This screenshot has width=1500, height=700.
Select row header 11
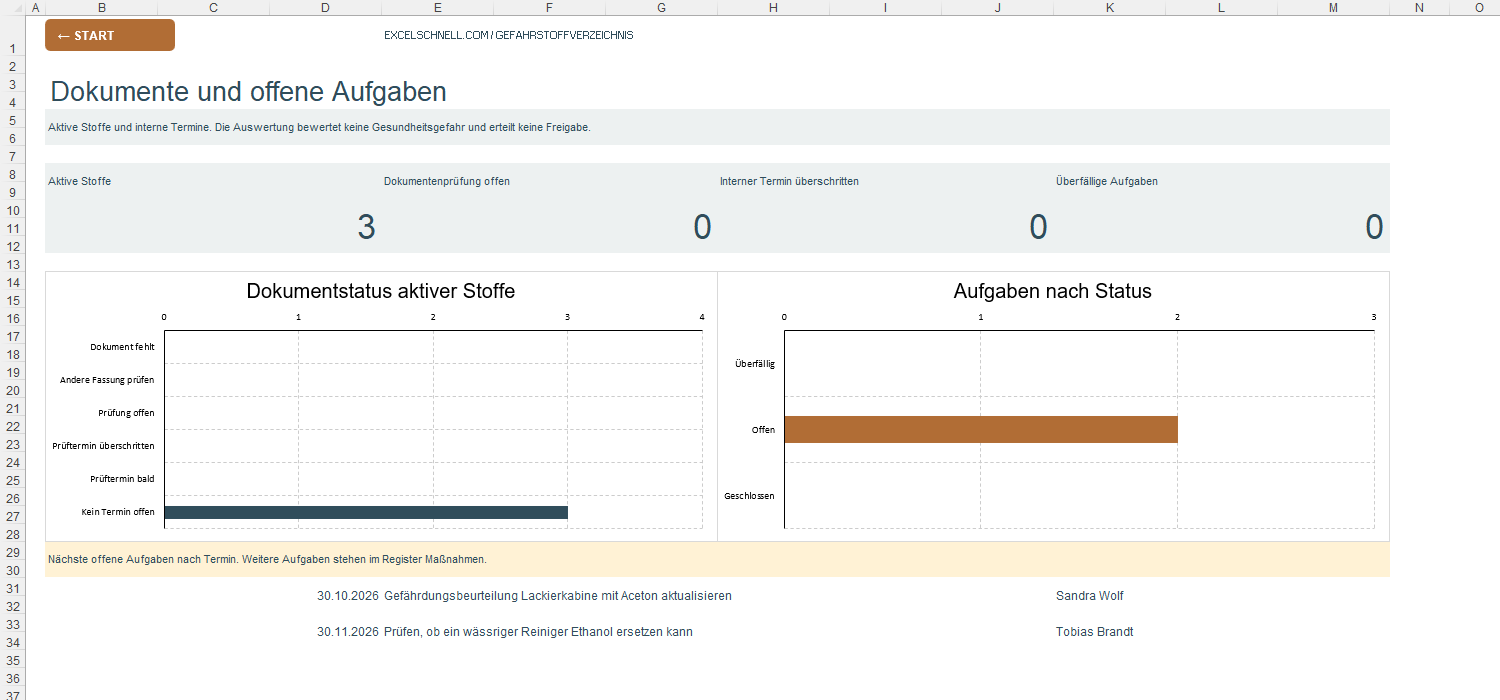click(x=13, y=228)
